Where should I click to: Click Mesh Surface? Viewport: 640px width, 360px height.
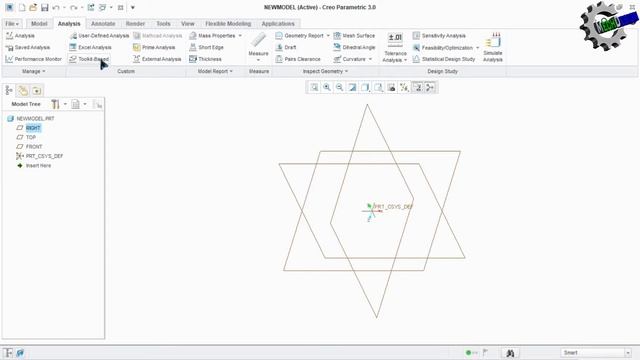(354, 36)
